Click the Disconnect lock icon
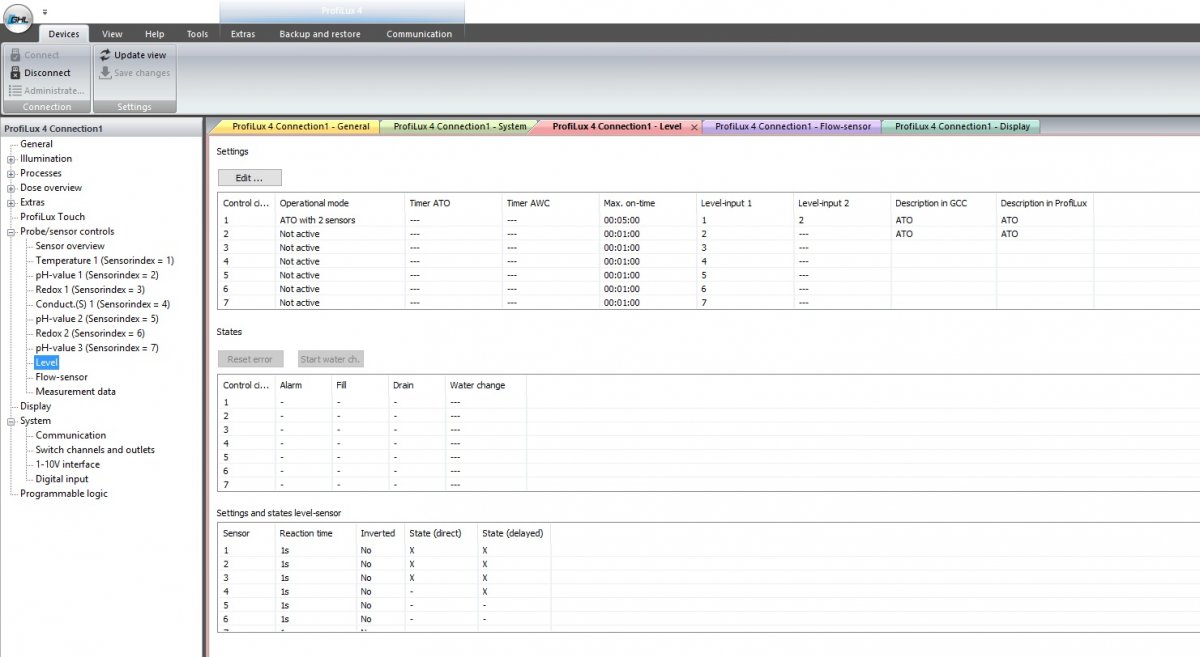This screenshot has width=1200, height=657. (x=15, y=73)
